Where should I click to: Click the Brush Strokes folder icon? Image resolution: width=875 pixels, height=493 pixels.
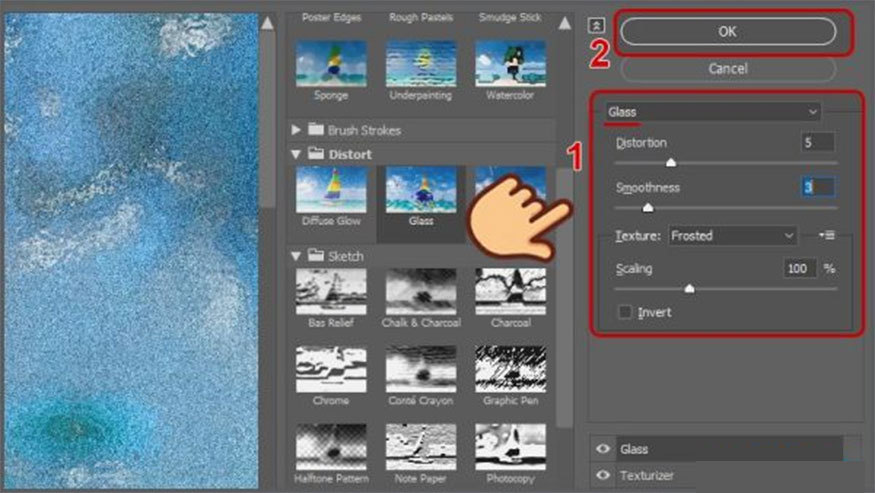click(316, 130)
